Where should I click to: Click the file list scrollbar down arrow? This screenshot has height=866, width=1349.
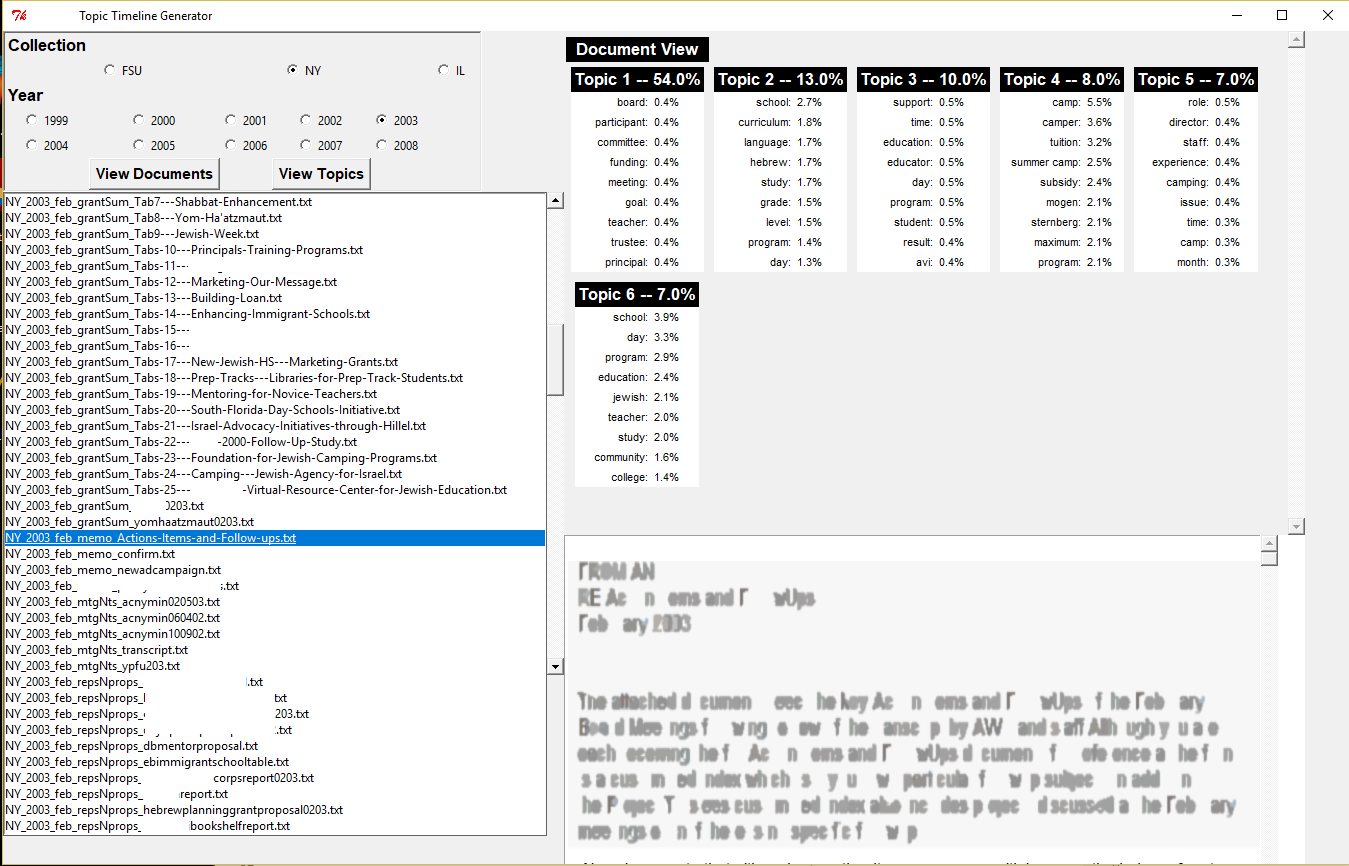(556, 665)
